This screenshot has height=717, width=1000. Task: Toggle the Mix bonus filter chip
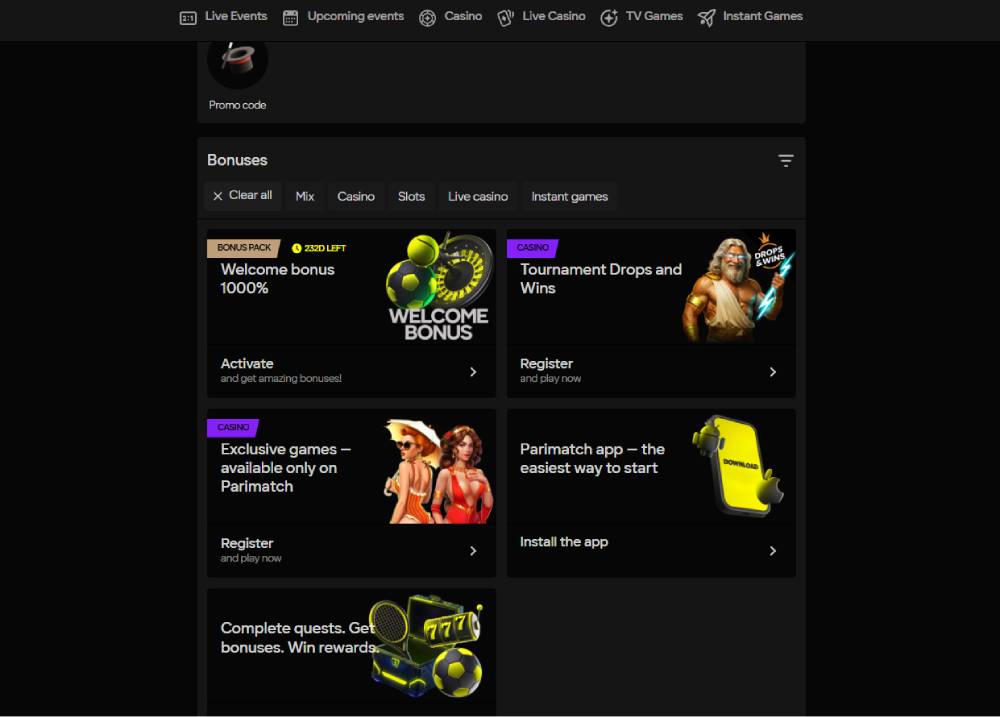(x=305, y=197)
